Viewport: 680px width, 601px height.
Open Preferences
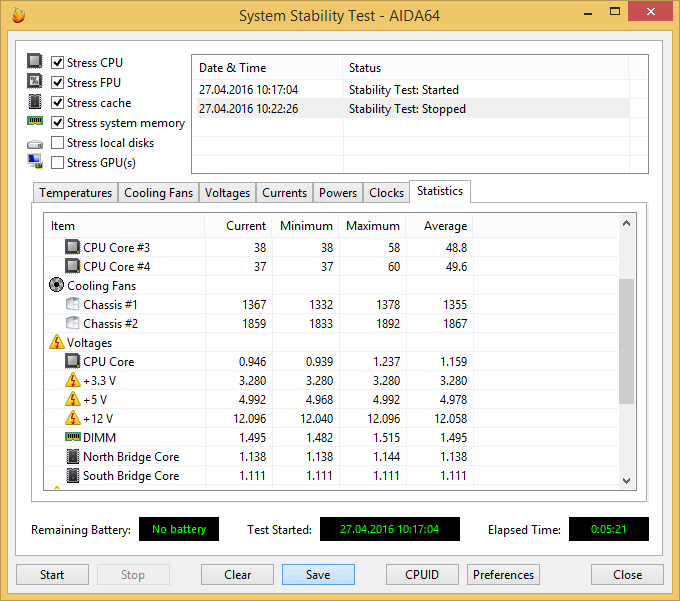(503, 575)
